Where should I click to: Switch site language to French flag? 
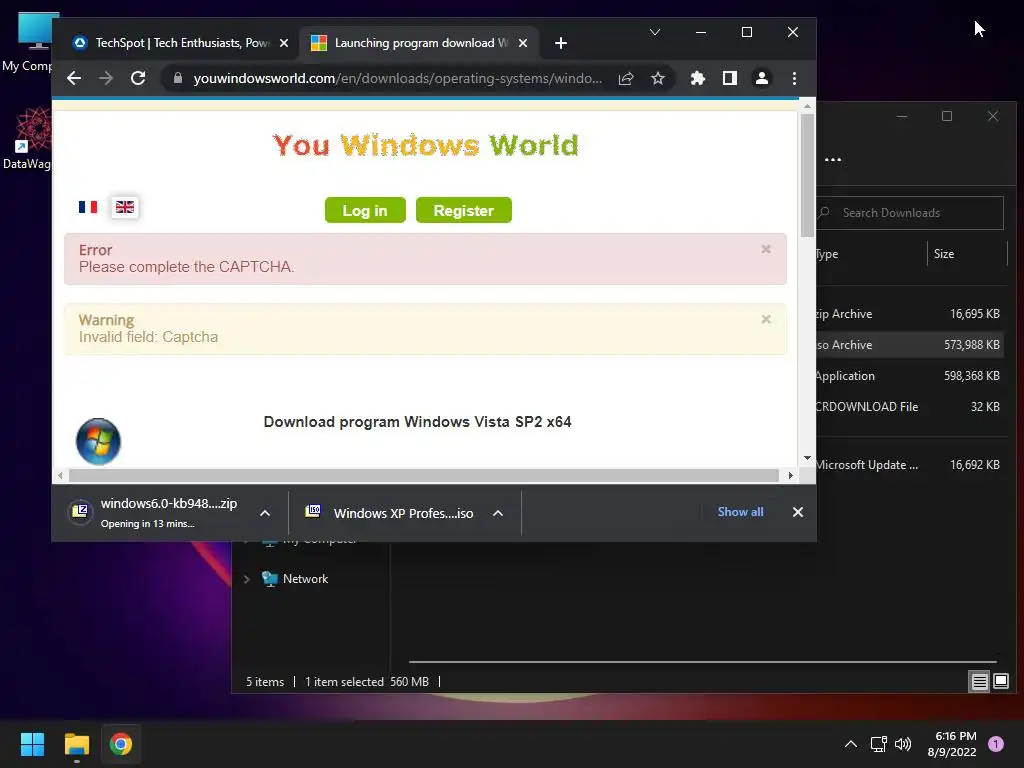(x=88, y=207)
